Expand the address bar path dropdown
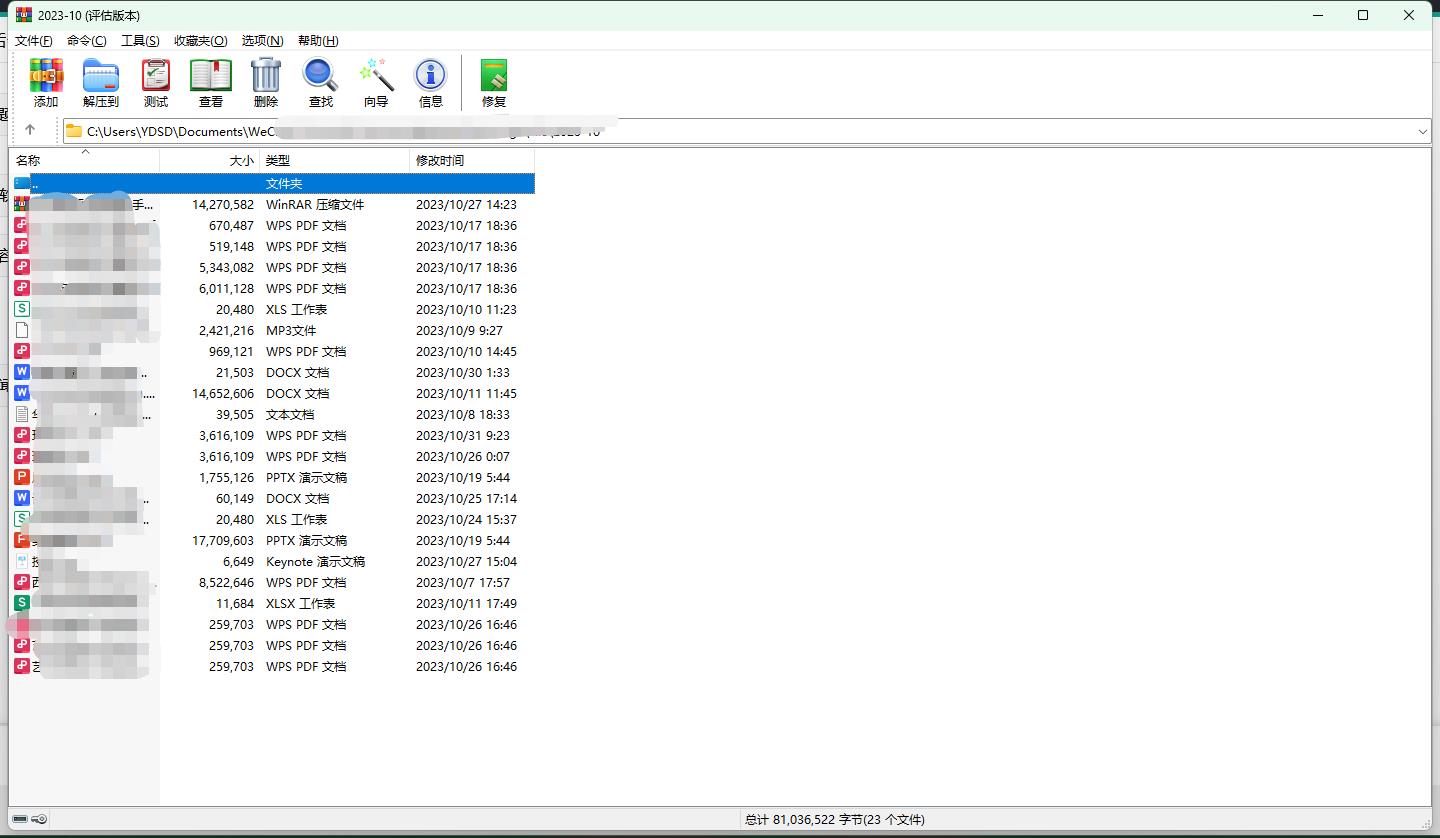1440x838 pixels. pos(1422,131)
